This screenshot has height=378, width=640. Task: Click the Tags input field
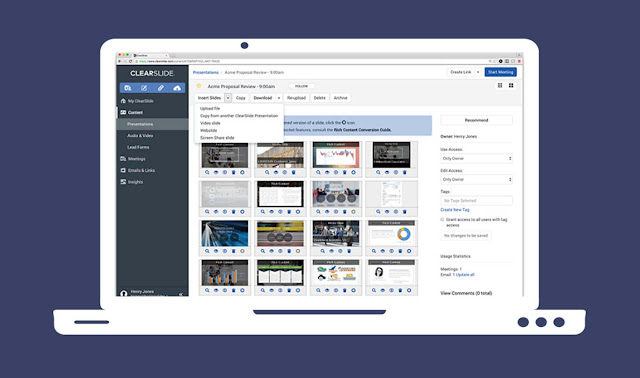tap(476, 201)
